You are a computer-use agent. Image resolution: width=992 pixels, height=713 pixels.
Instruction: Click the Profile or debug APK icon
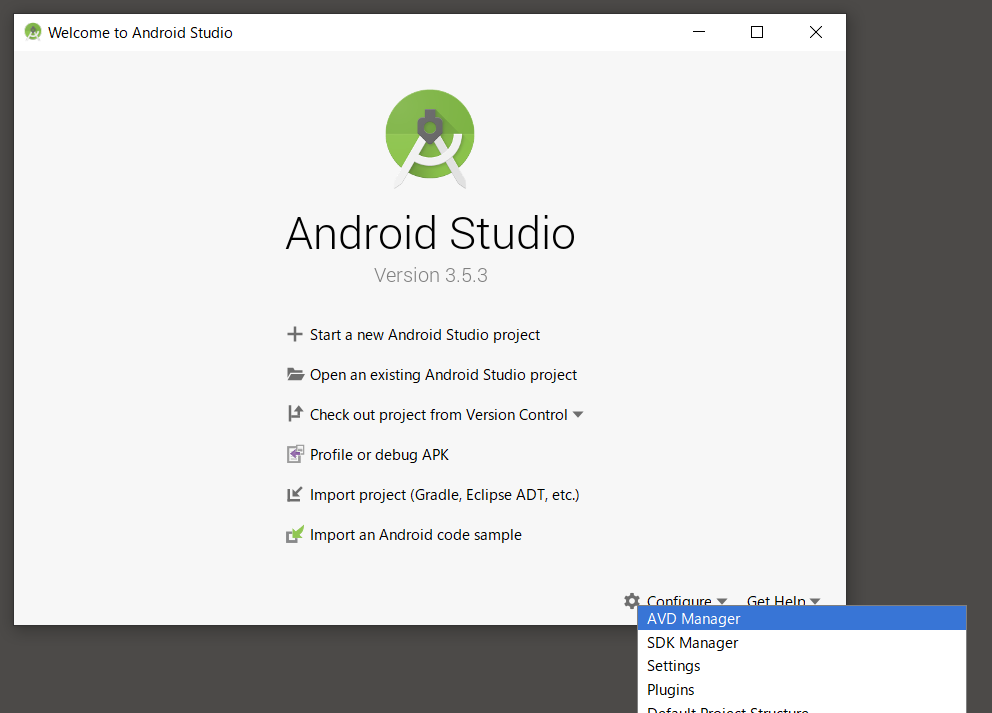click(x=295, y=454)
